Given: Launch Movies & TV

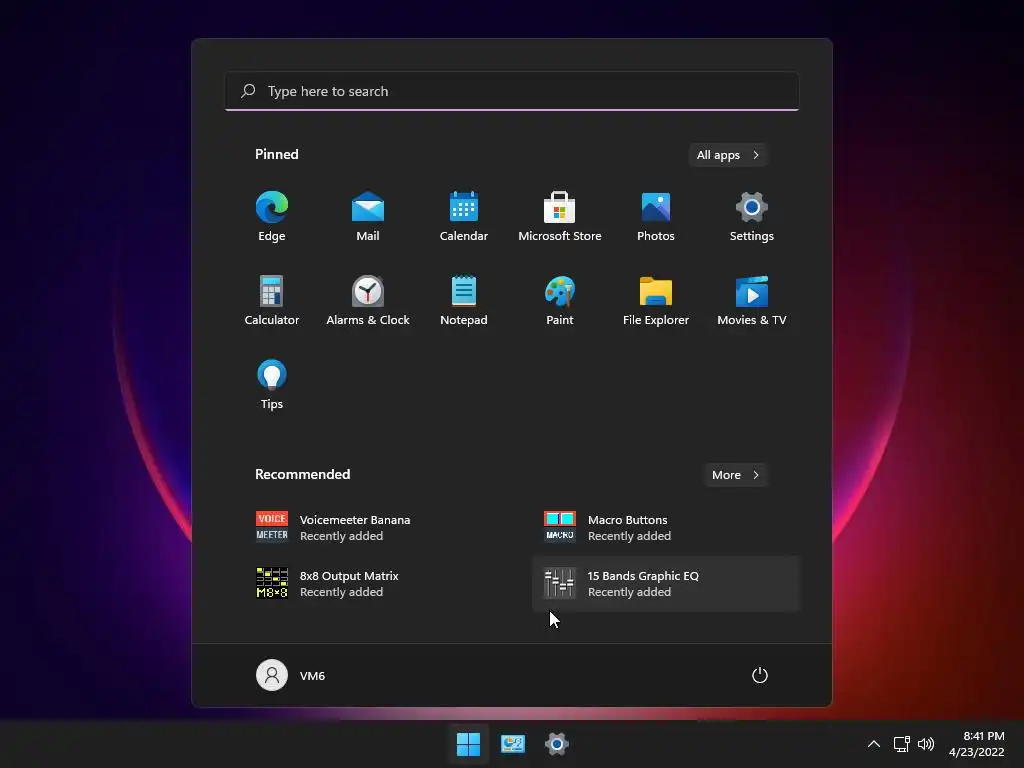Looking at the screenshot, I should coord(752,300).
